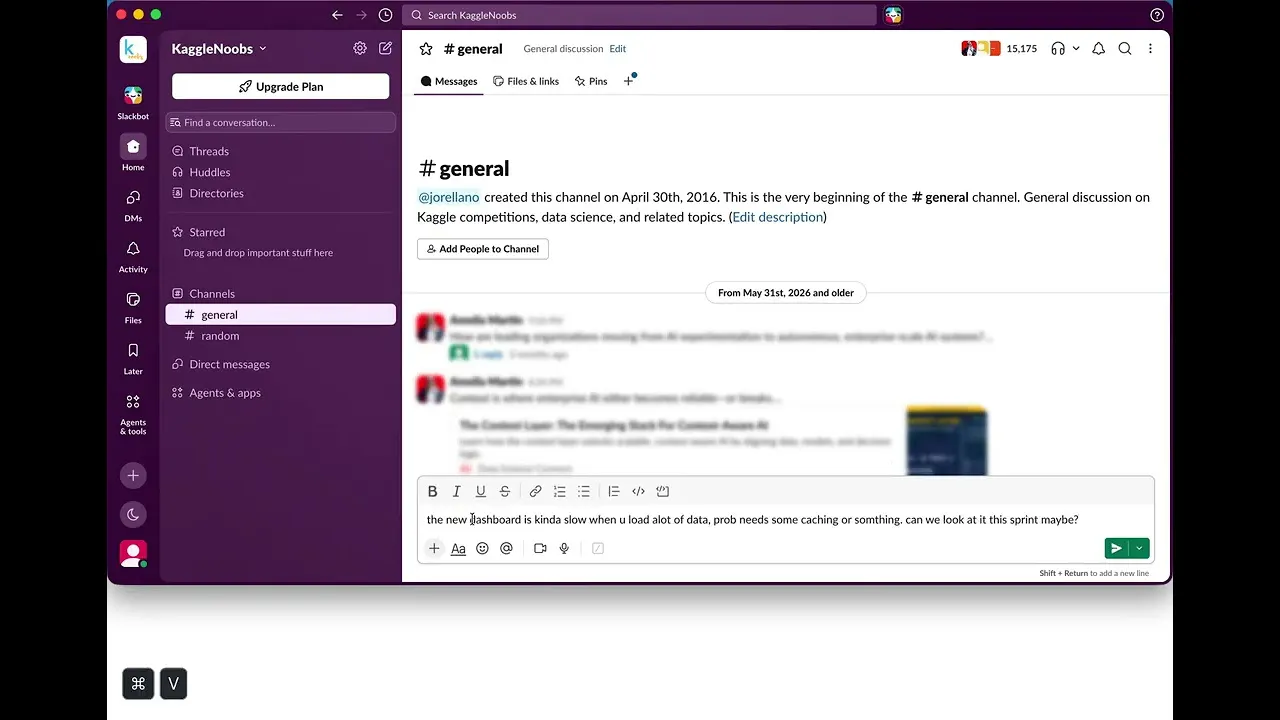1280x720 pixels.
Task: Add a new tab with plus icon
Action: 628,81
